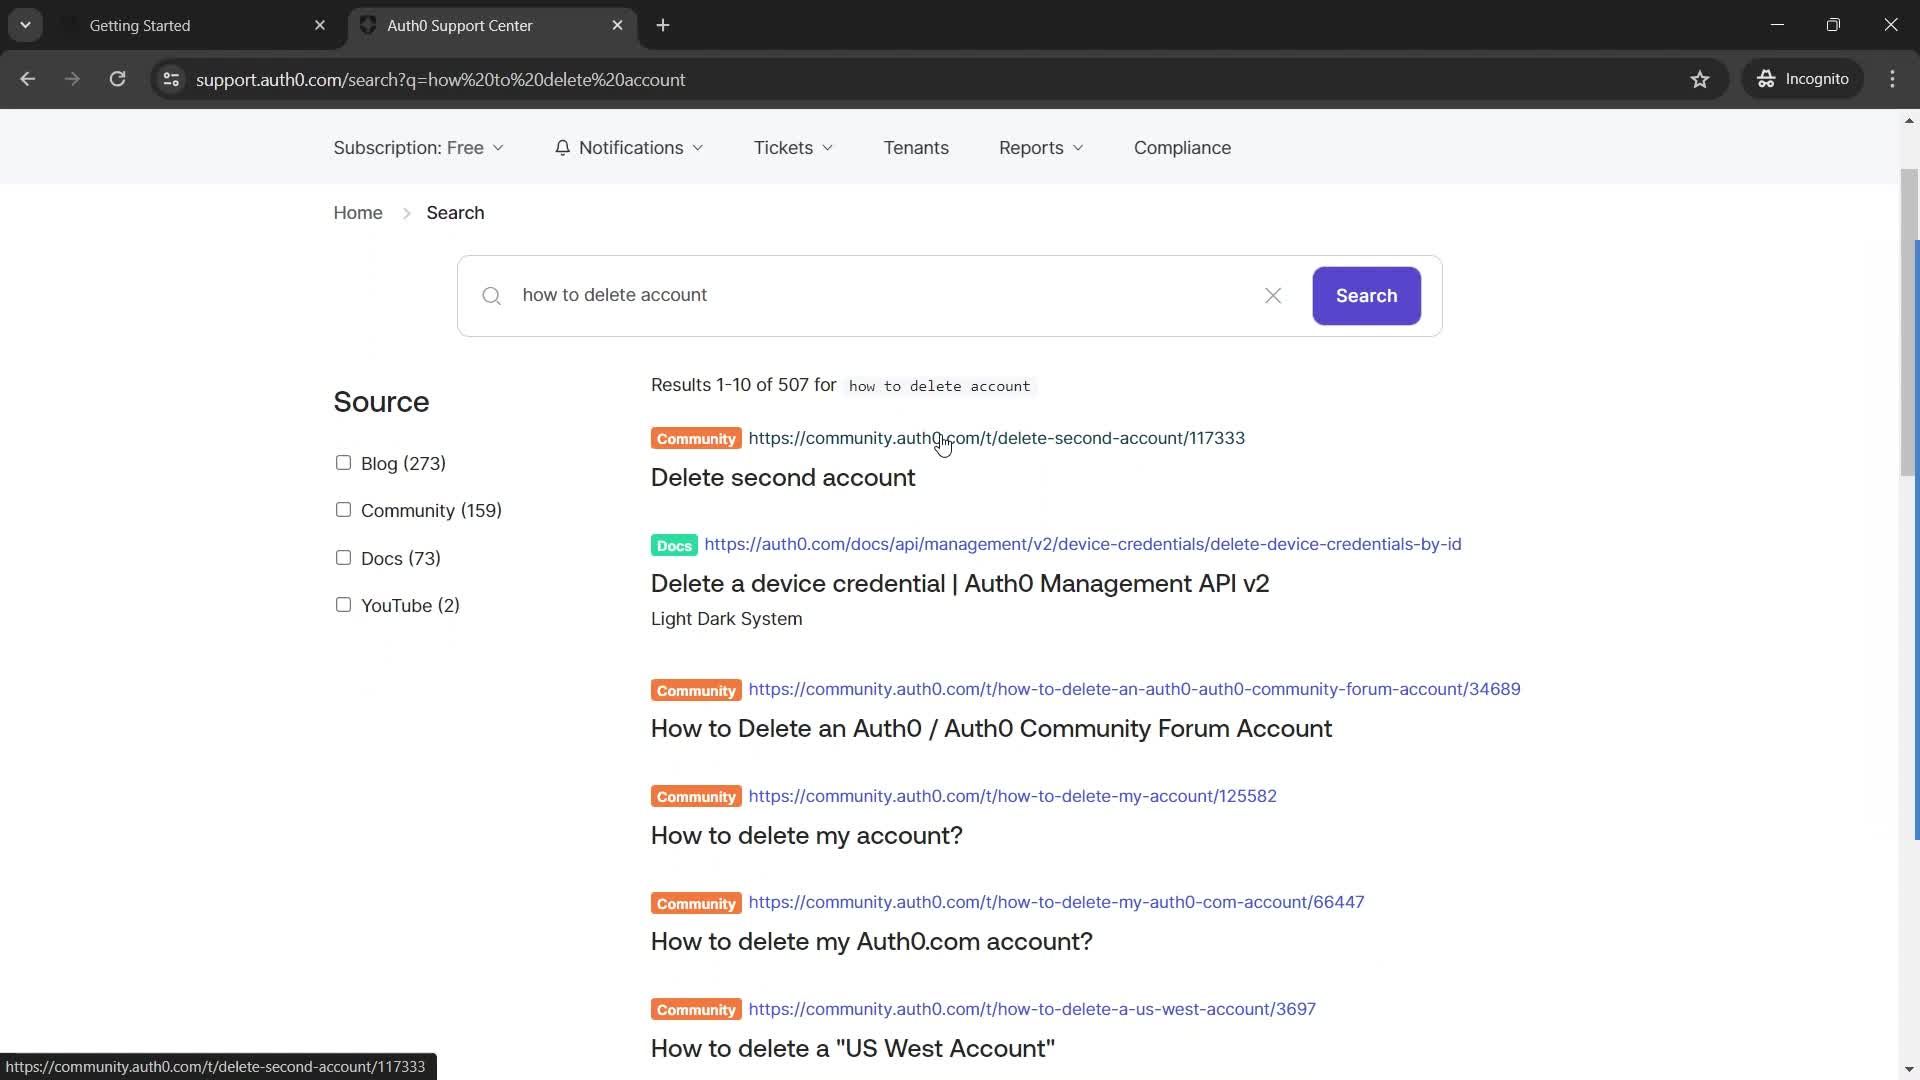Viewport: 1920px width, 1080px height.
Task: Click the Results 1-10 of 507 text
Action: pyautogui.click(x=744, y=385)
